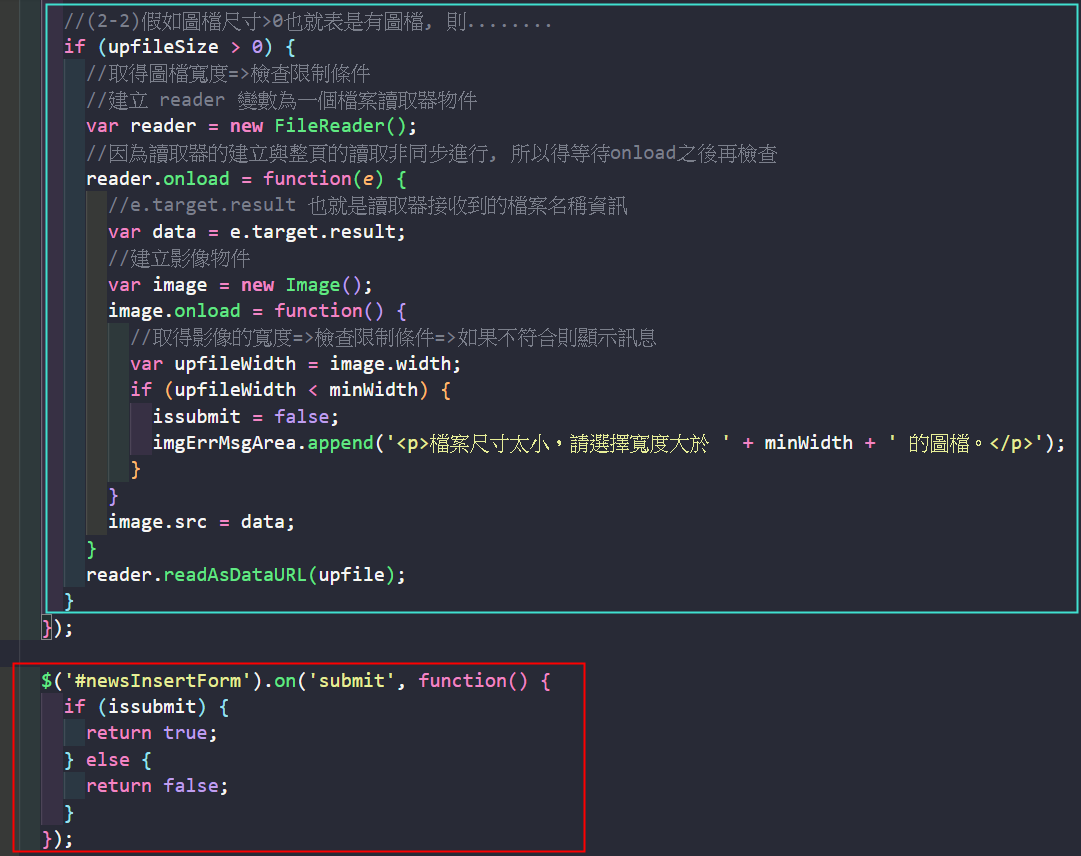Click the Image constructor in "new Image()"
Viewport: 1081px width, 856px height.
pyautogui.click(x=312, y=285)
